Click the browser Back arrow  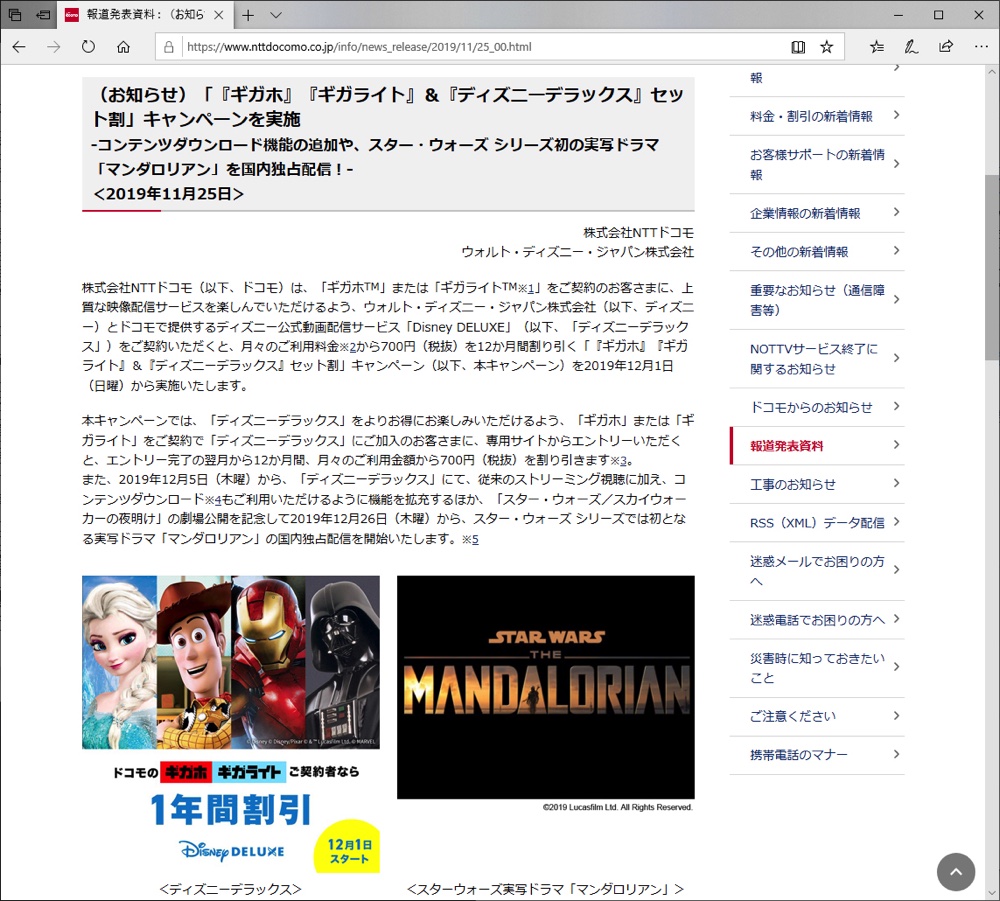[x=19, y=47]
